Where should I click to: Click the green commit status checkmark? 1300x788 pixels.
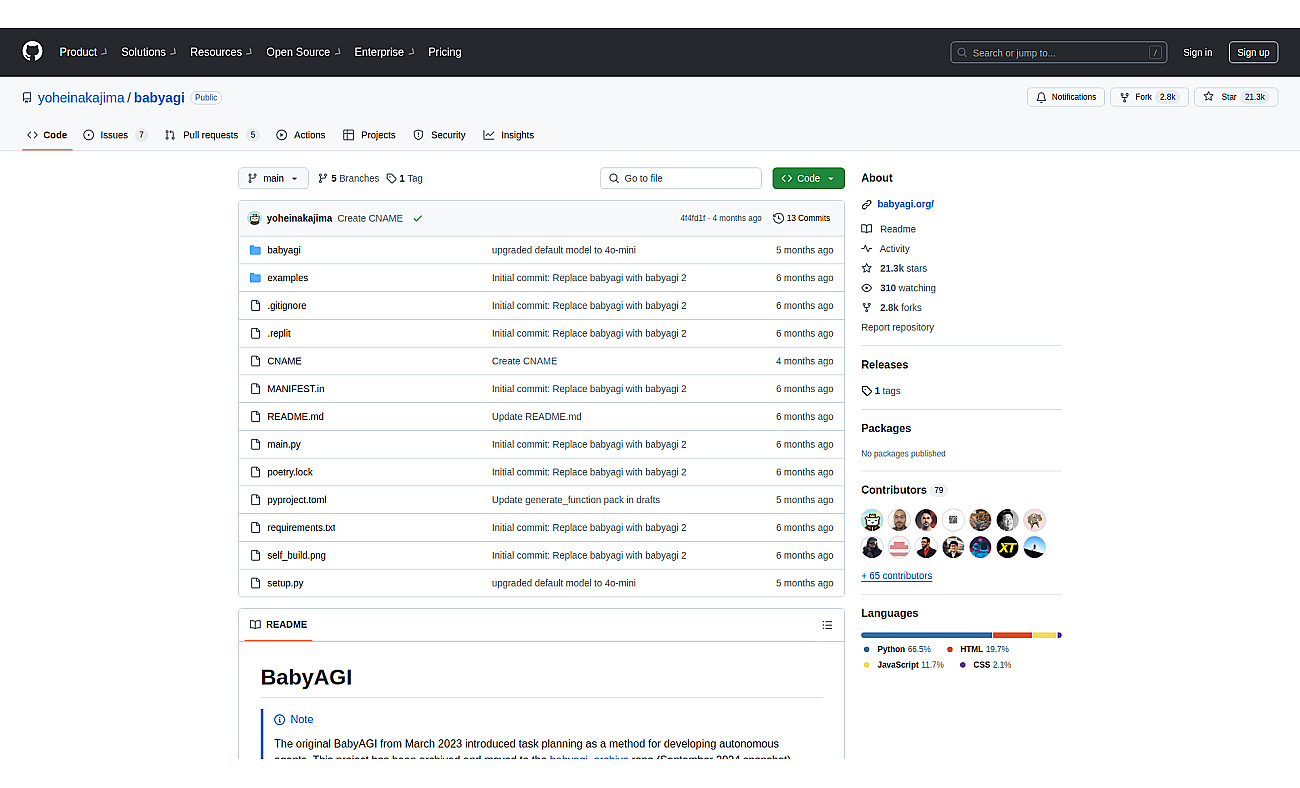pos(417,218)
